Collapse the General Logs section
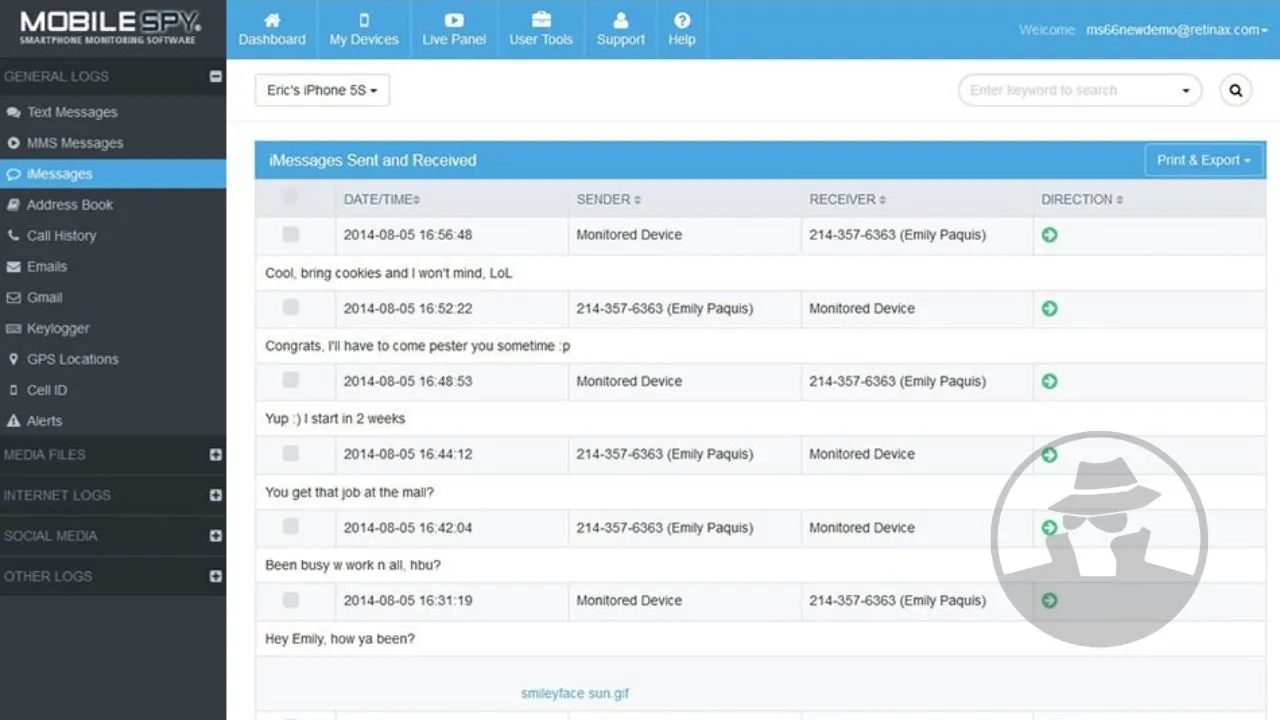The height and width of the screenshot is (720, 1280). 215,76
